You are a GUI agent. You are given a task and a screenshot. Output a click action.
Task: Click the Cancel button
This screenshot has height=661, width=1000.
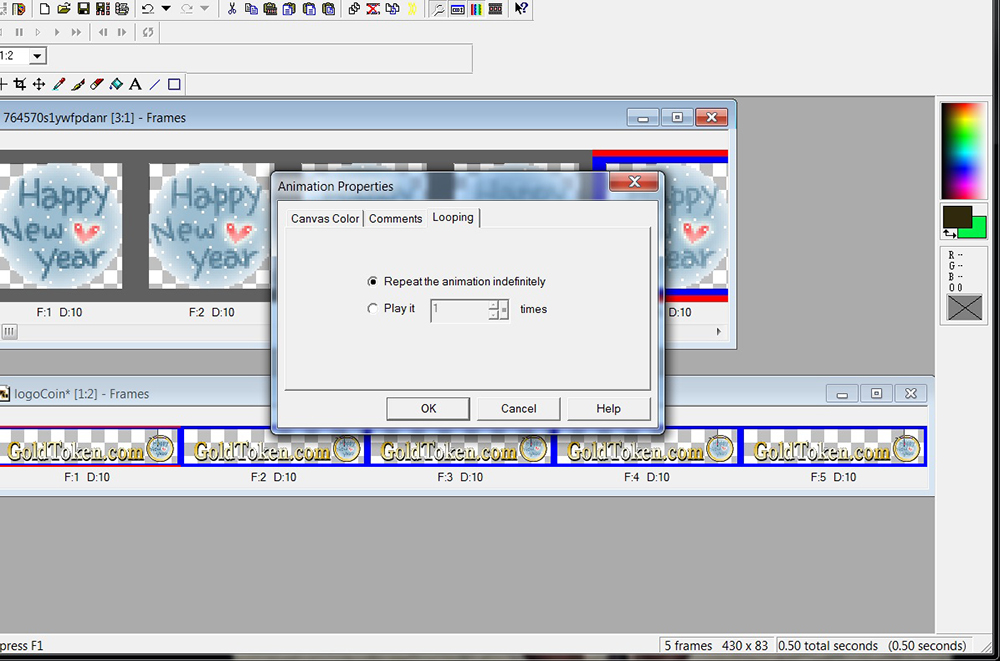coord(518,408)
